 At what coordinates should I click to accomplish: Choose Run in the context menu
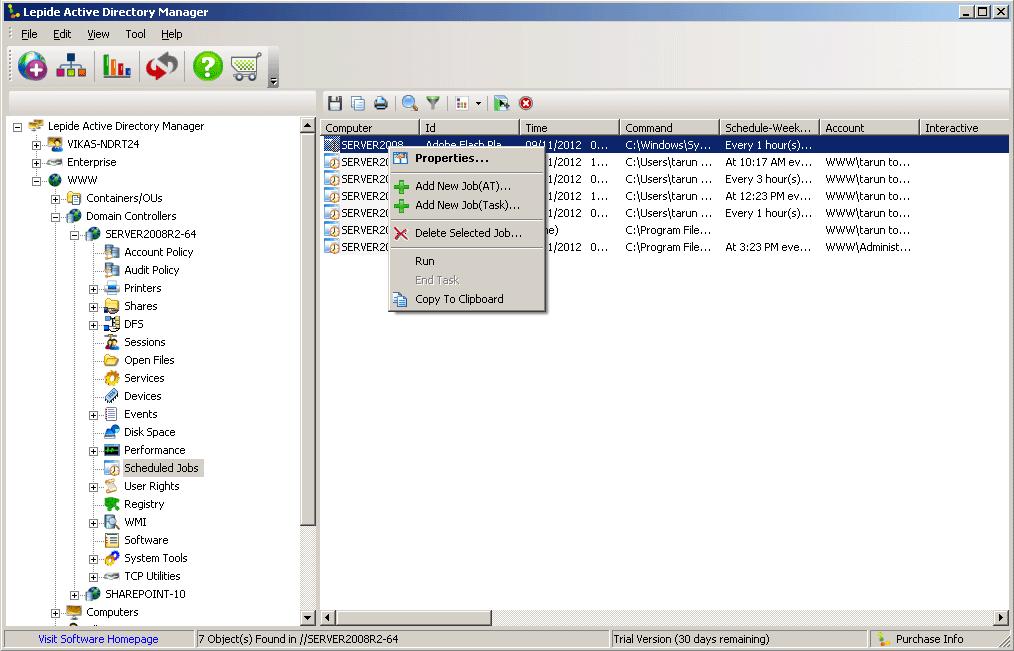pos(466,261)
